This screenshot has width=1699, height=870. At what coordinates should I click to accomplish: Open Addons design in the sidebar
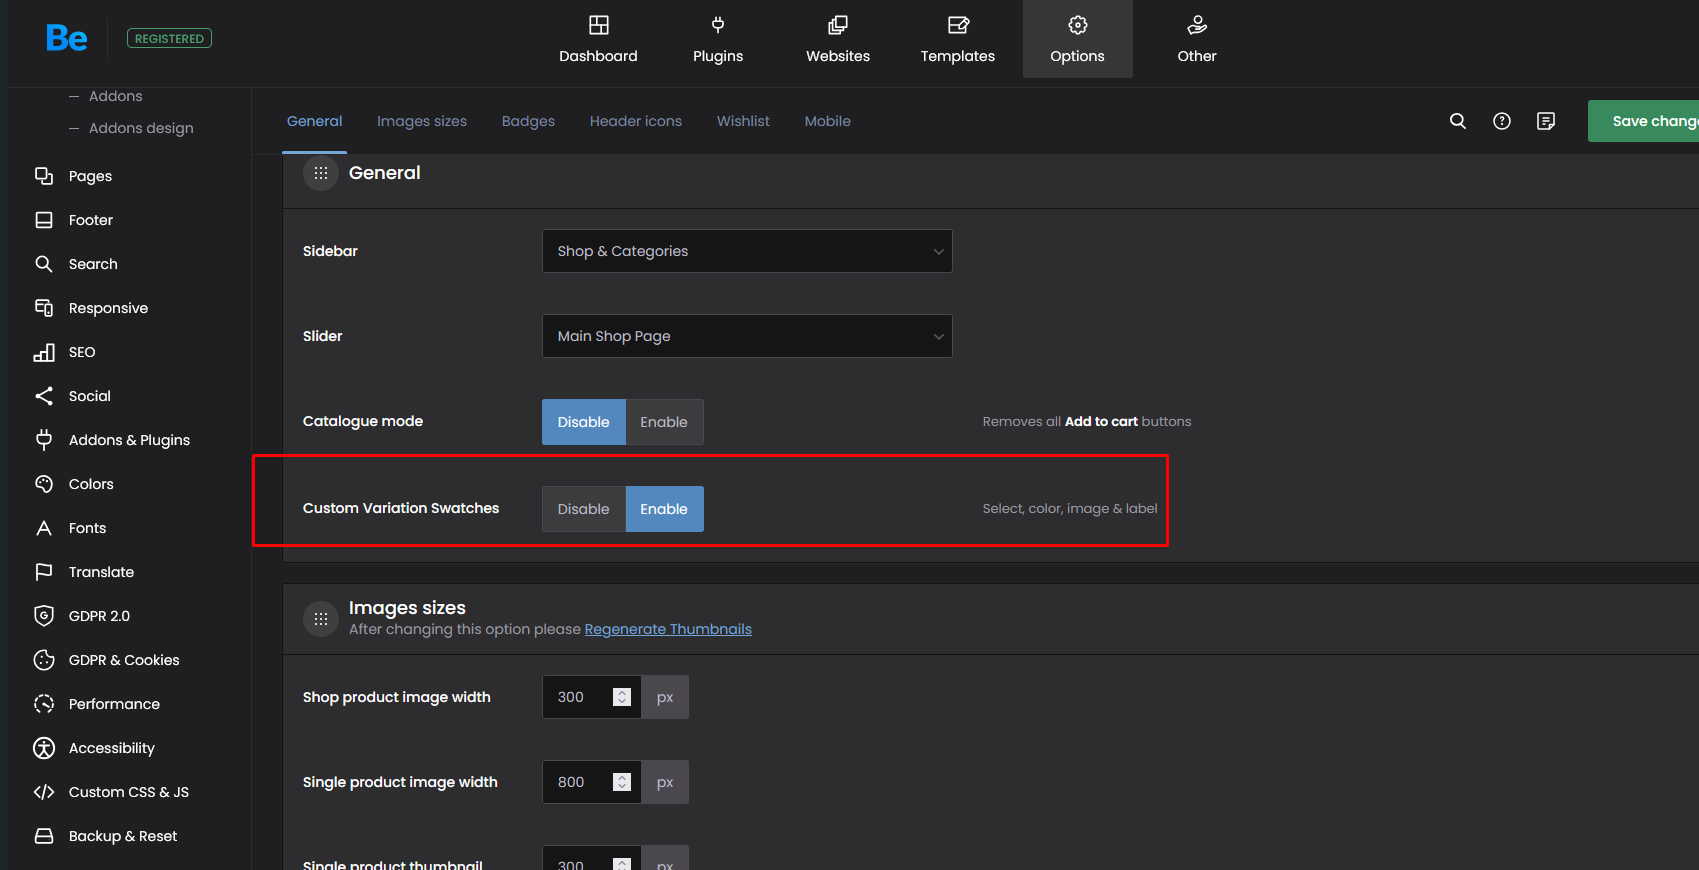click(x=141, y=128)
